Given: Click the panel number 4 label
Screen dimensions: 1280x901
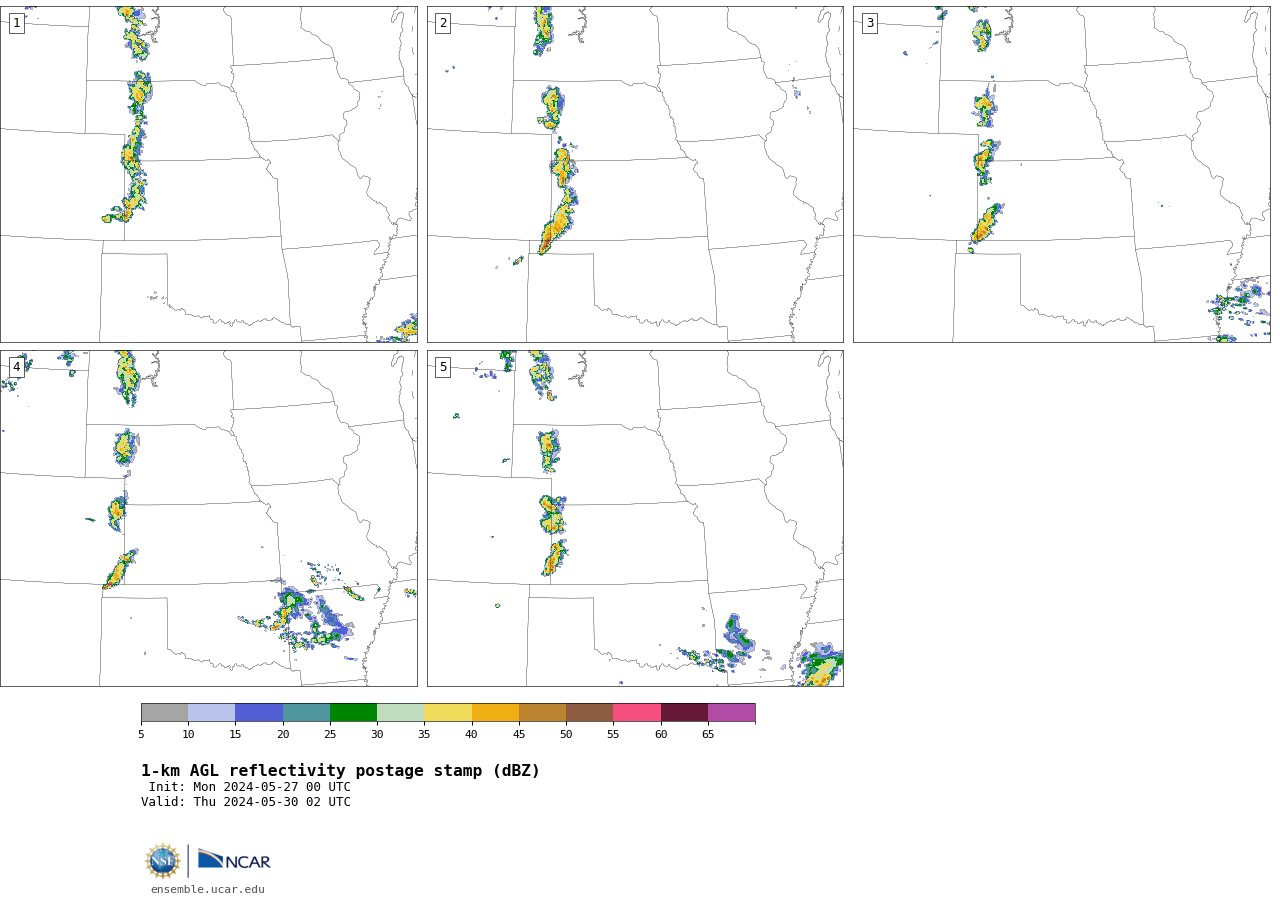Looking at the screenshot, I should click(16, 367).
